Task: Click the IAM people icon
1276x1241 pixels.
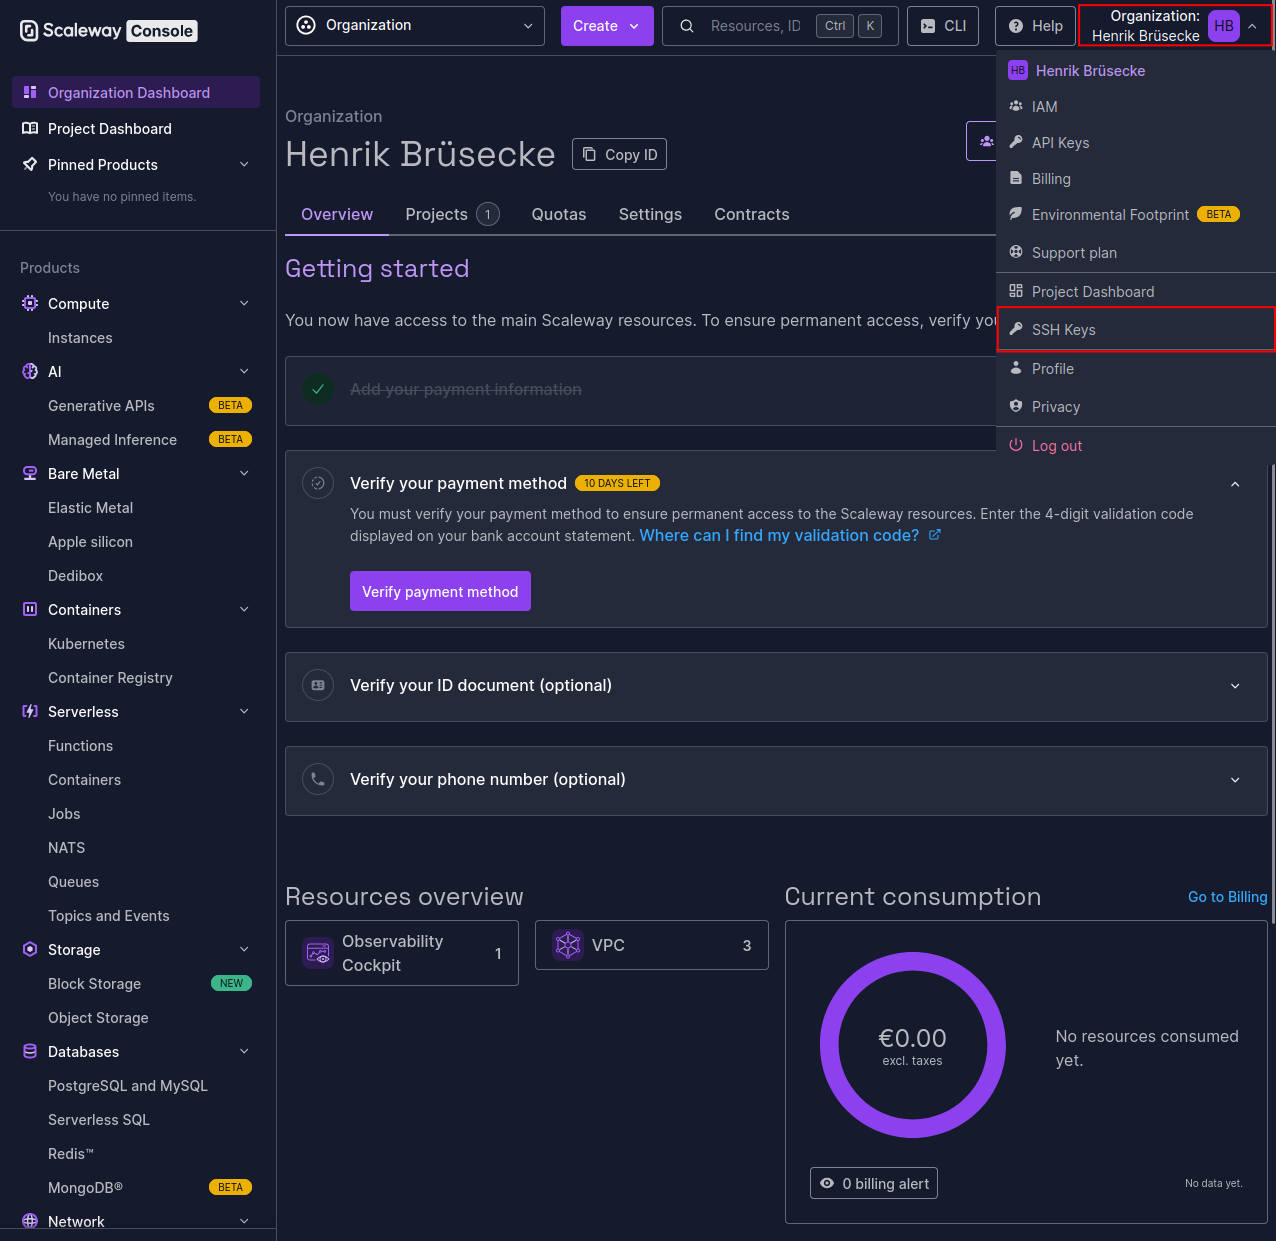Action: point(1016,106)
